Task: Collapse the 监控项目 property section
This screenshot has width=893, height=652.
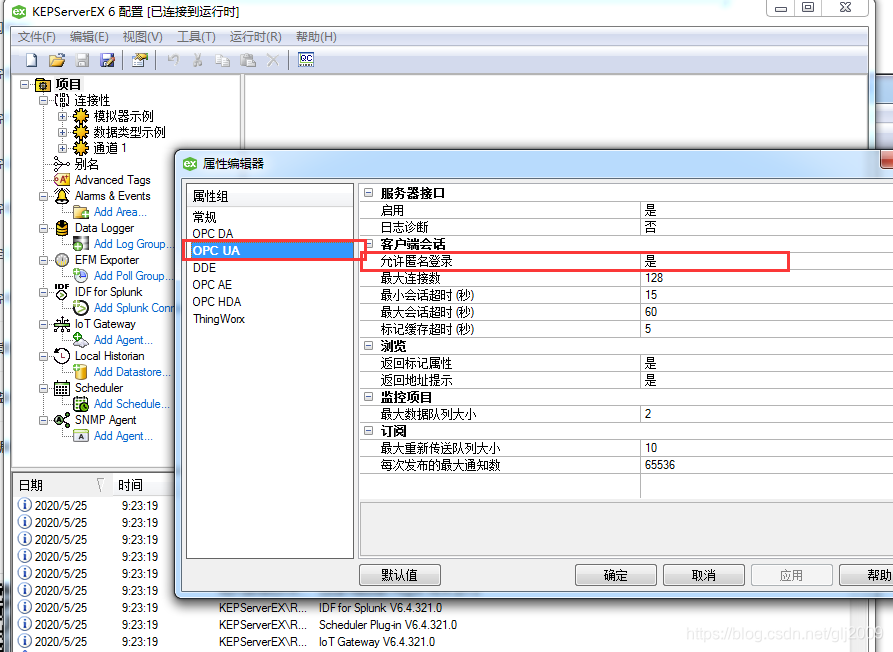Action: [x=368, y=396]
